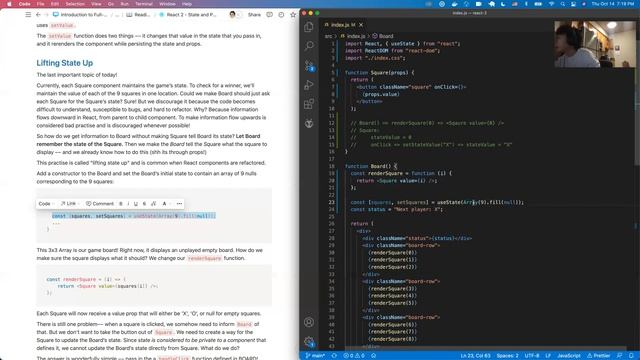This screenshot has height=360, width=640.
Task: Favorite the Notion page with the star
Action: pos(293,15)
